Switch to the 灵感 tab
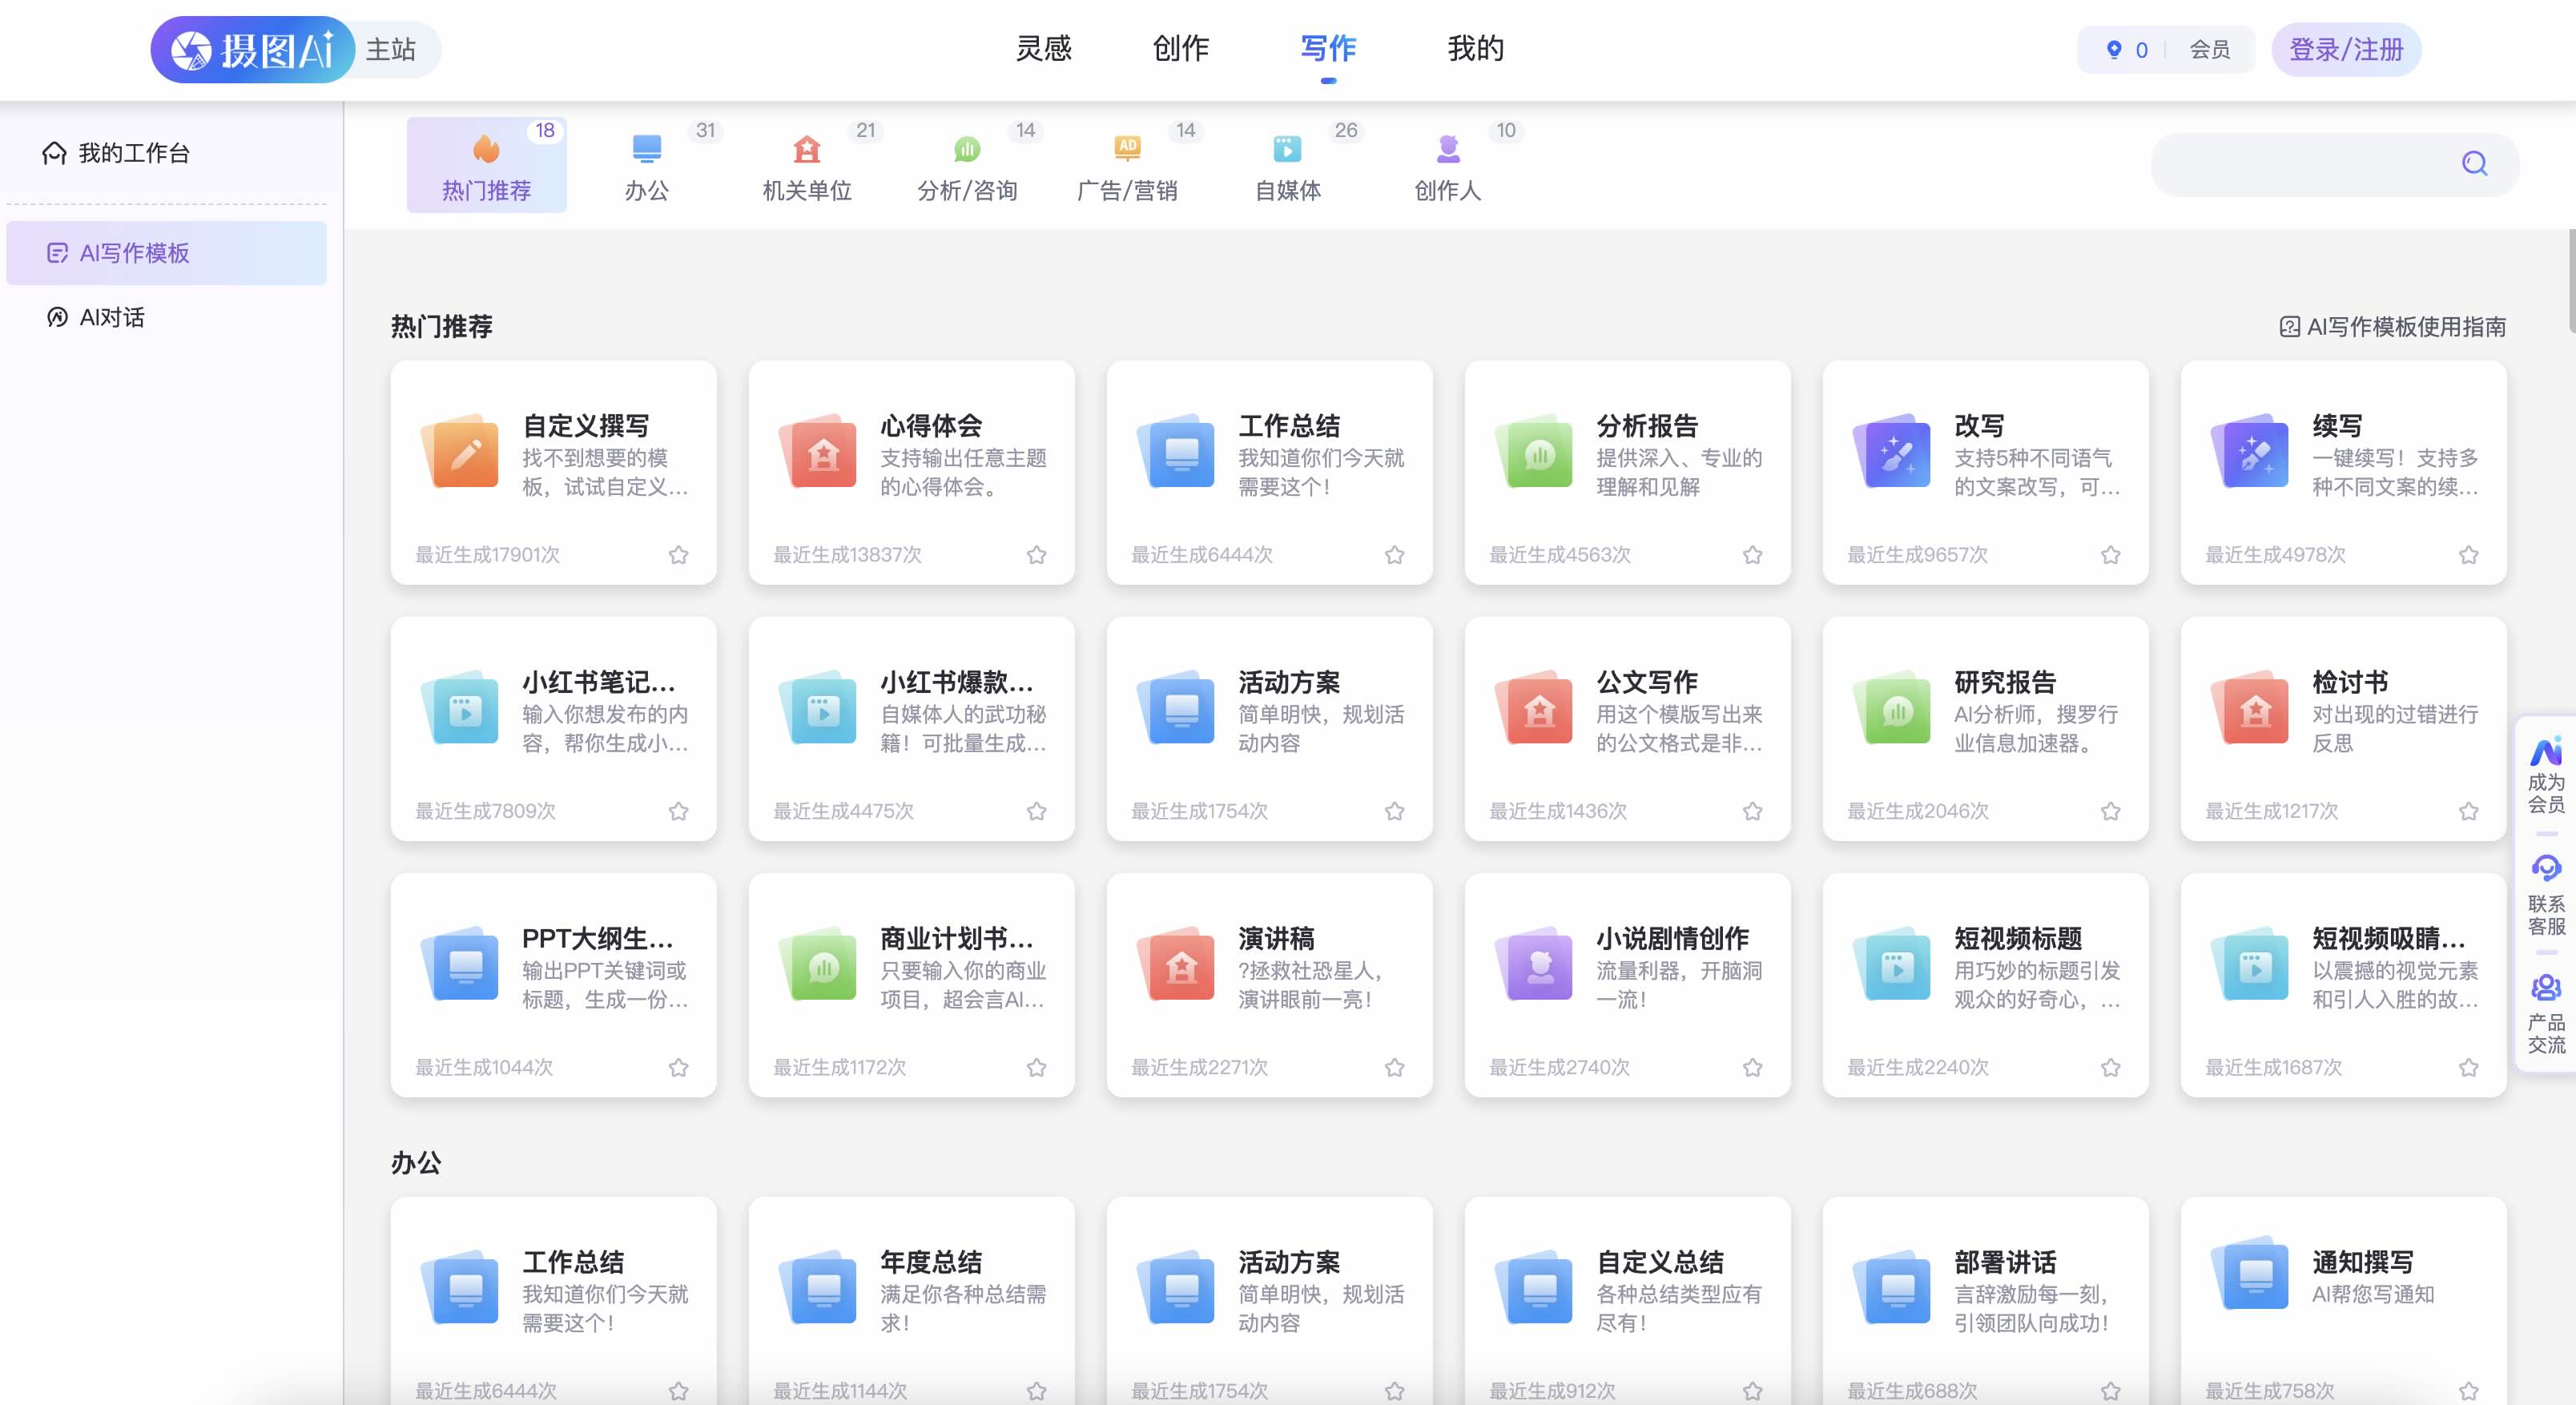The height and width of the screenshot is (1405, 2576). (1044, 48)
